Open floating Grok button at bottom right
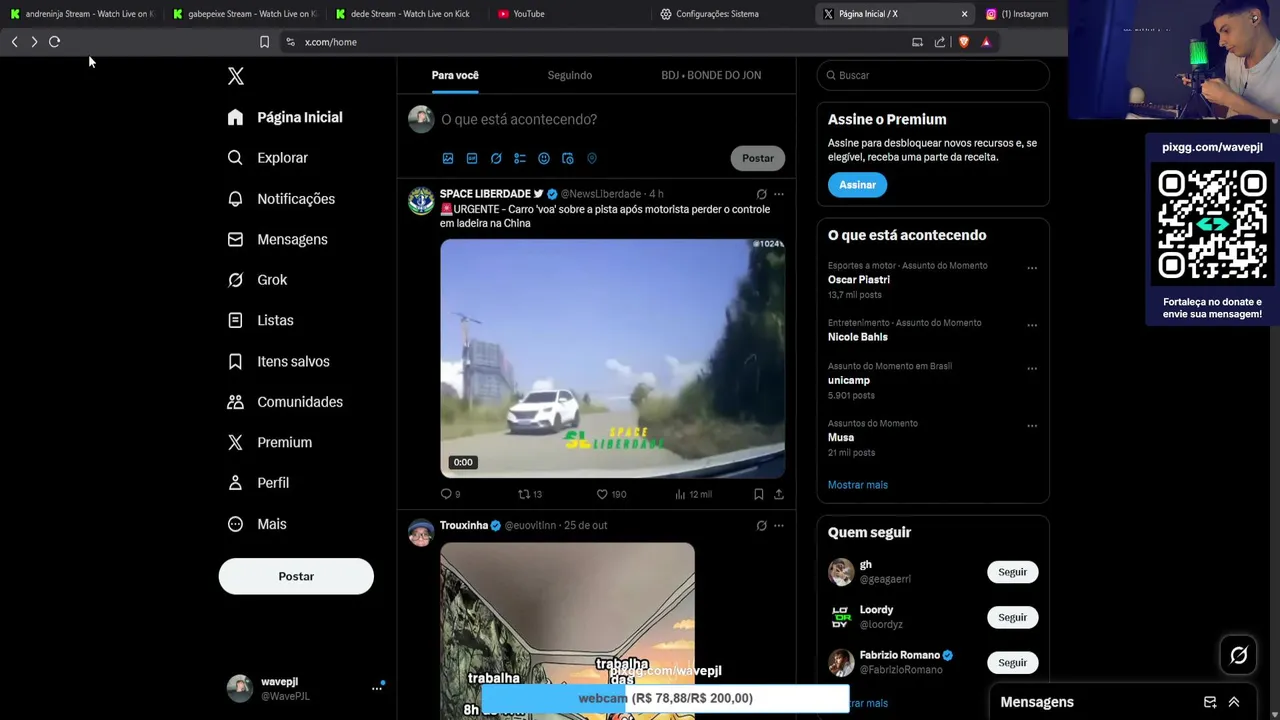 point(1239,655)
